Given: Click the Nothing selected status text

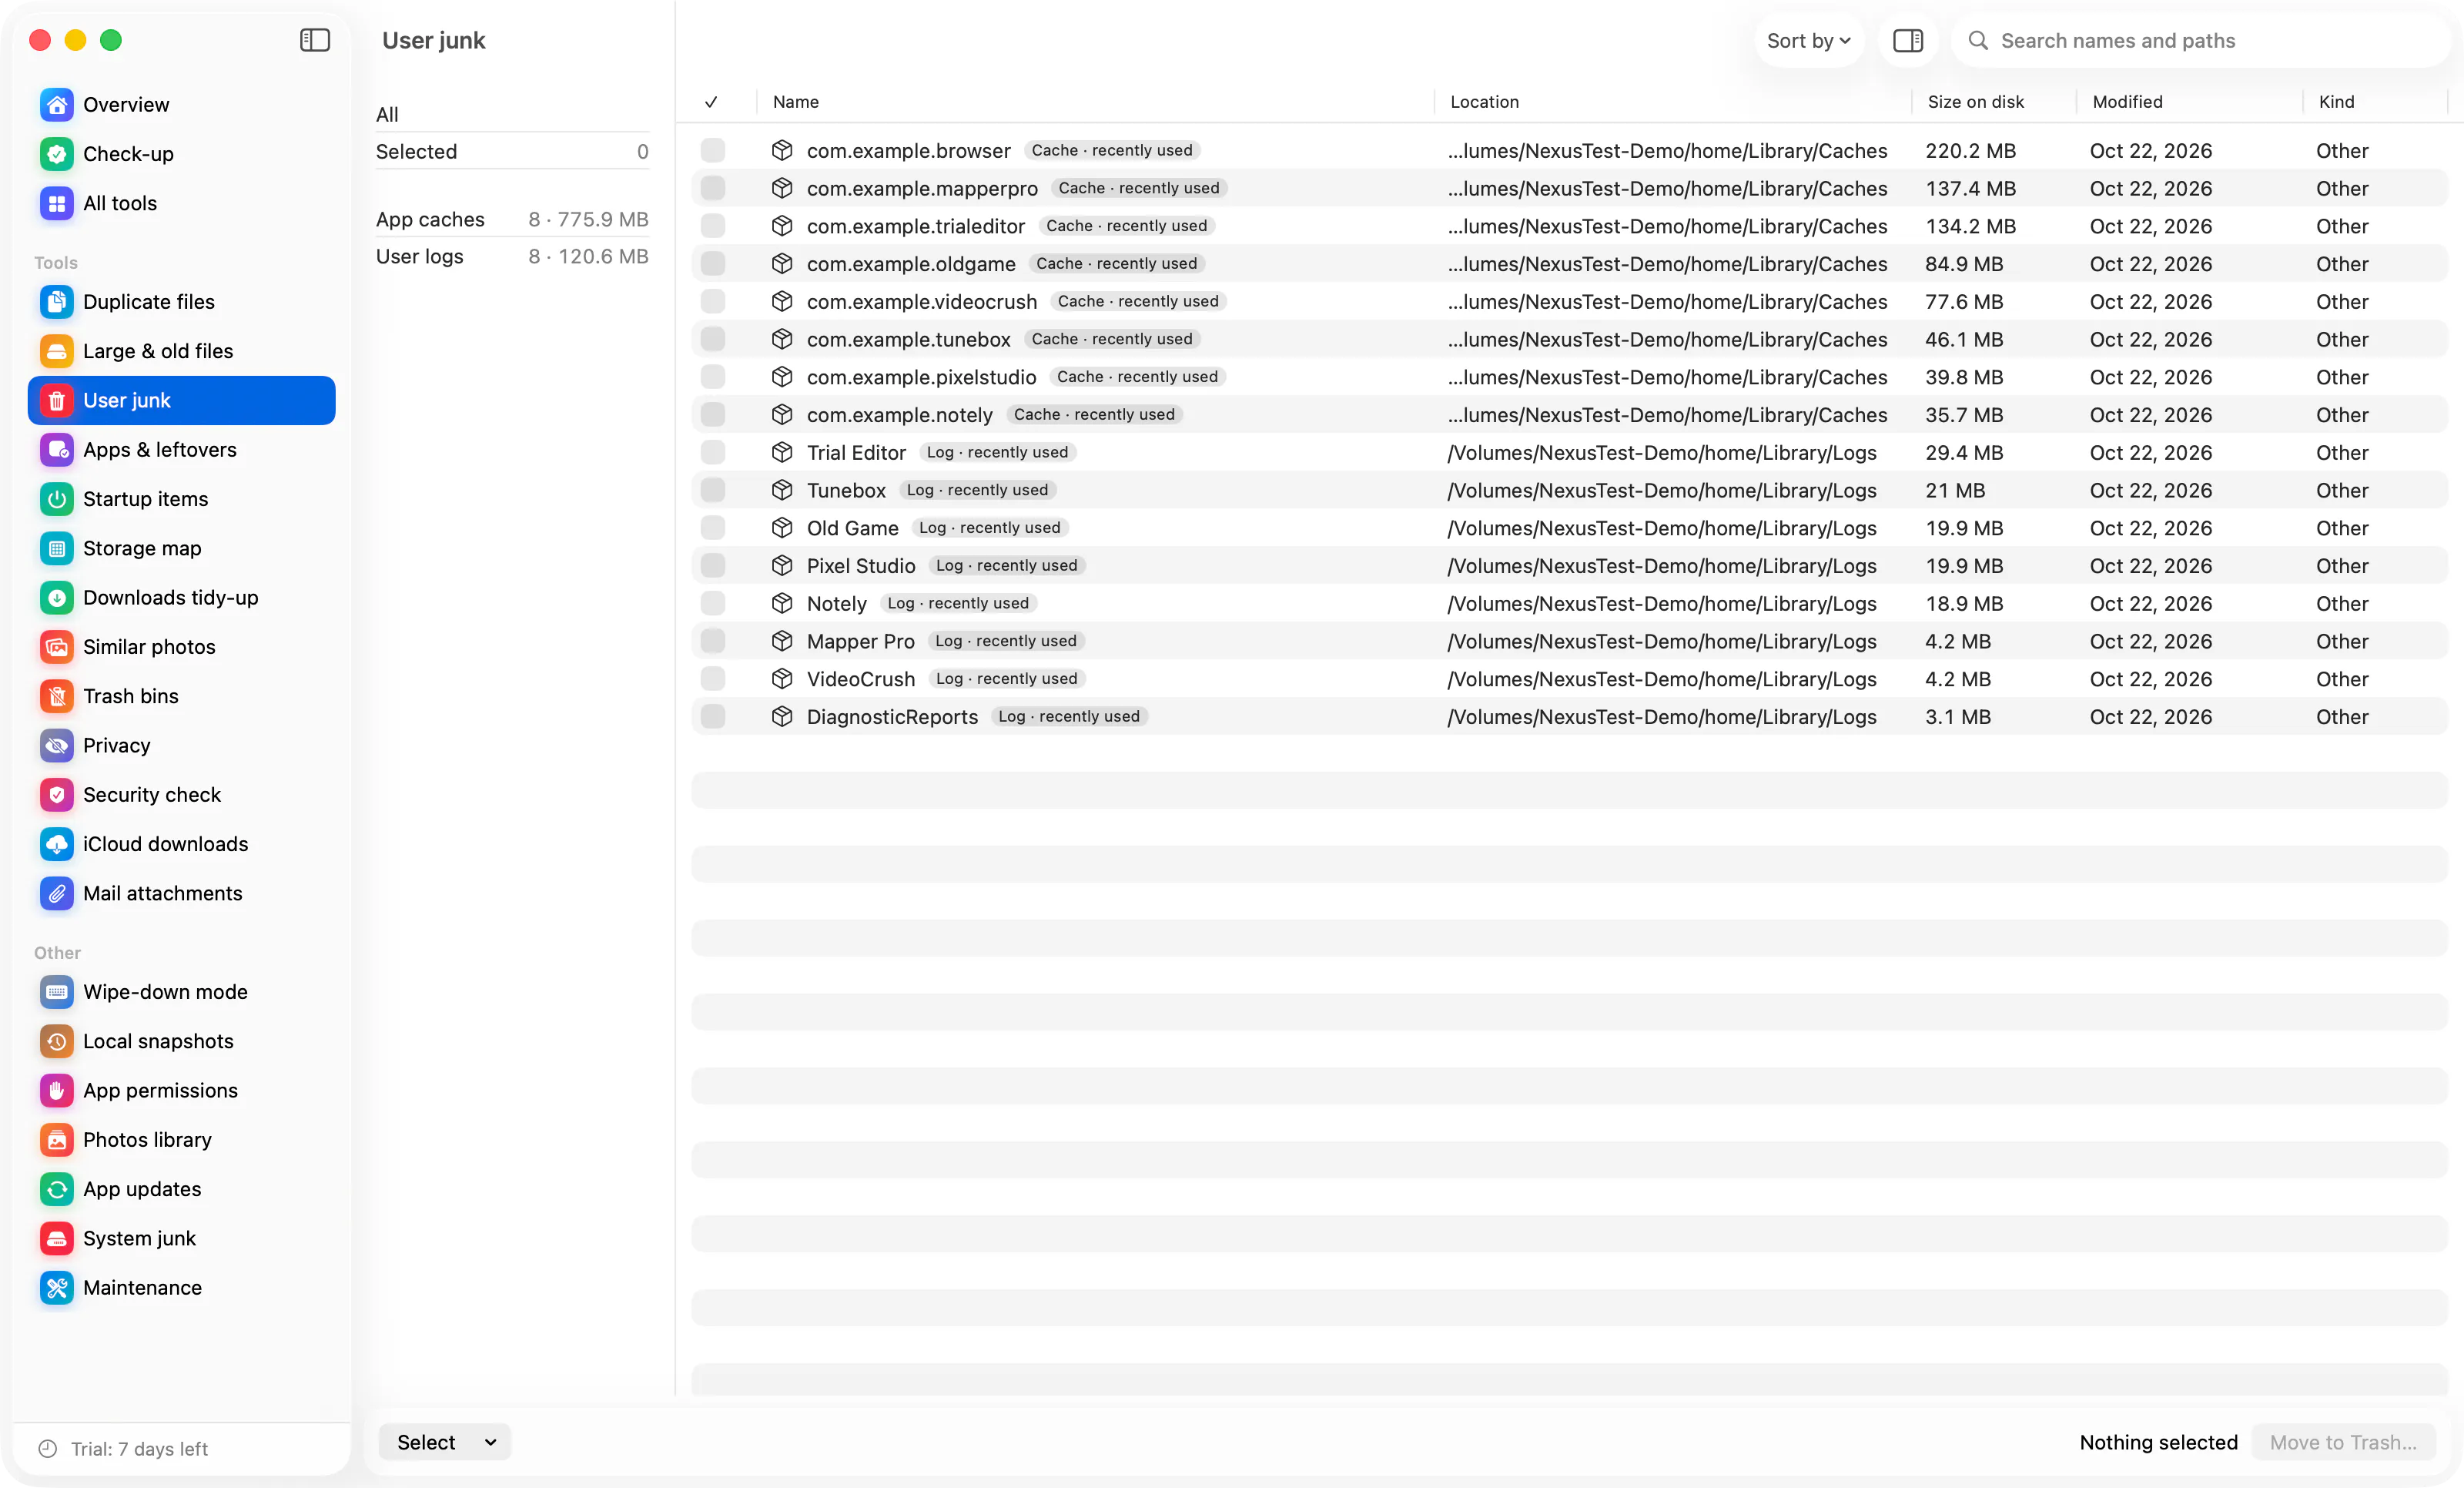Looking at the screenshot, I should click(2158, 1442).
